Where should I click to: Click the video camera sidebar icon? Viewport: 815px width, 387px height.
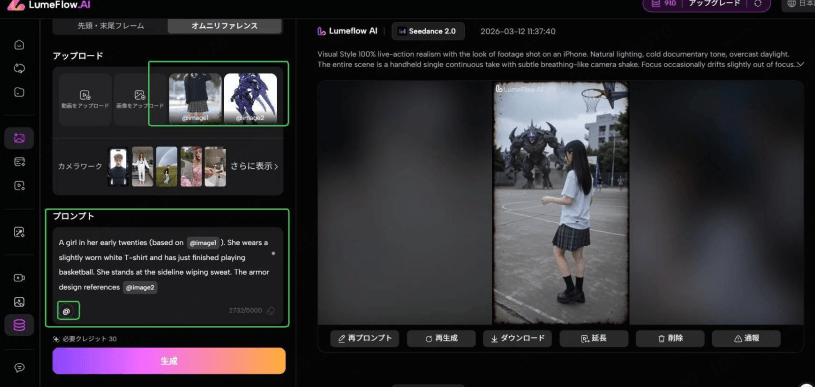click(x=19, y=278)
